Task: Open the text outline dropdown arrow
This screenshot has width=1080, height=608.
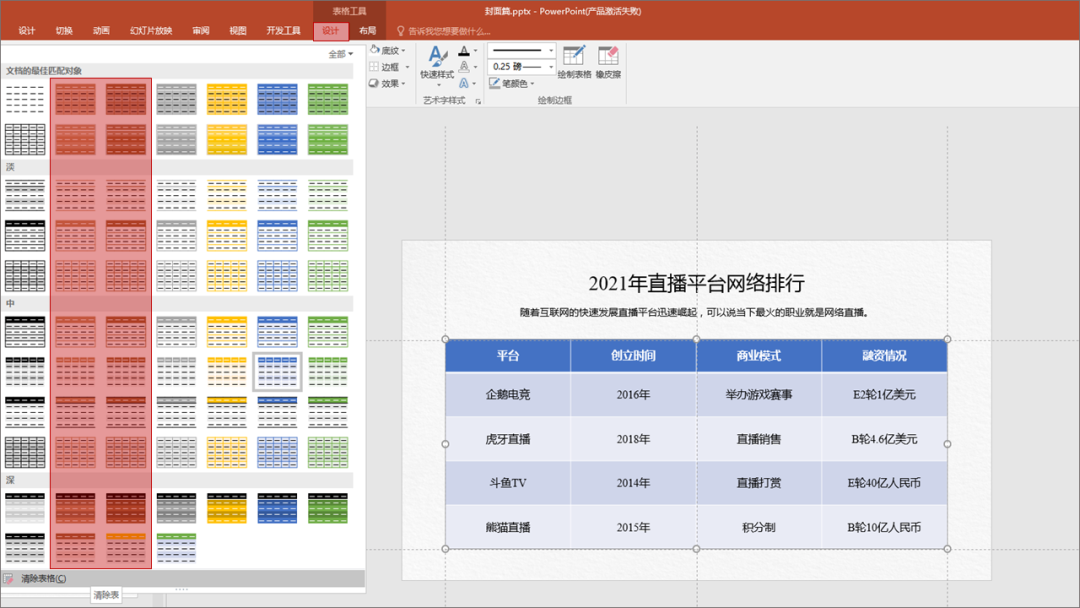Action: tap(475, 67)
